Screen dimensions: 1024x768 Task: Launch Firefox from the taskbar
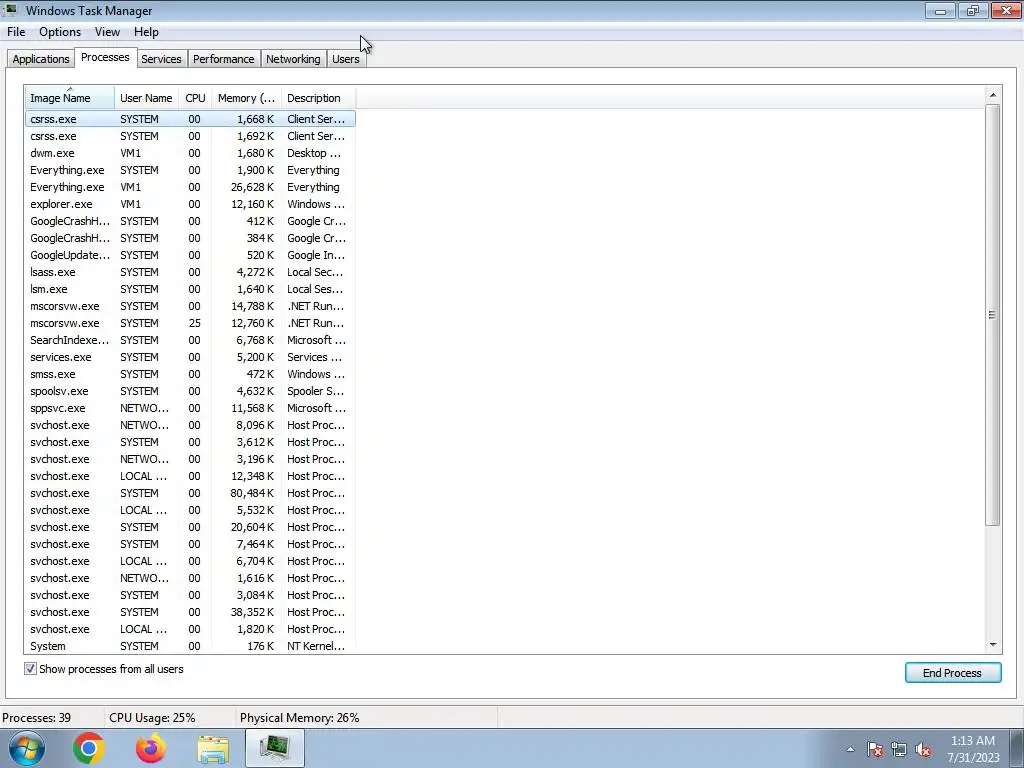tap(151, 748)
